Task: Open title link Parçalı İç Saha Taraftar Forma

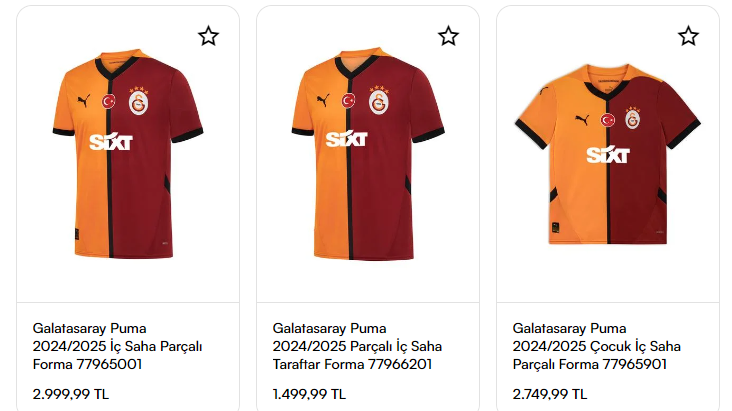Action: coord(357,346)
